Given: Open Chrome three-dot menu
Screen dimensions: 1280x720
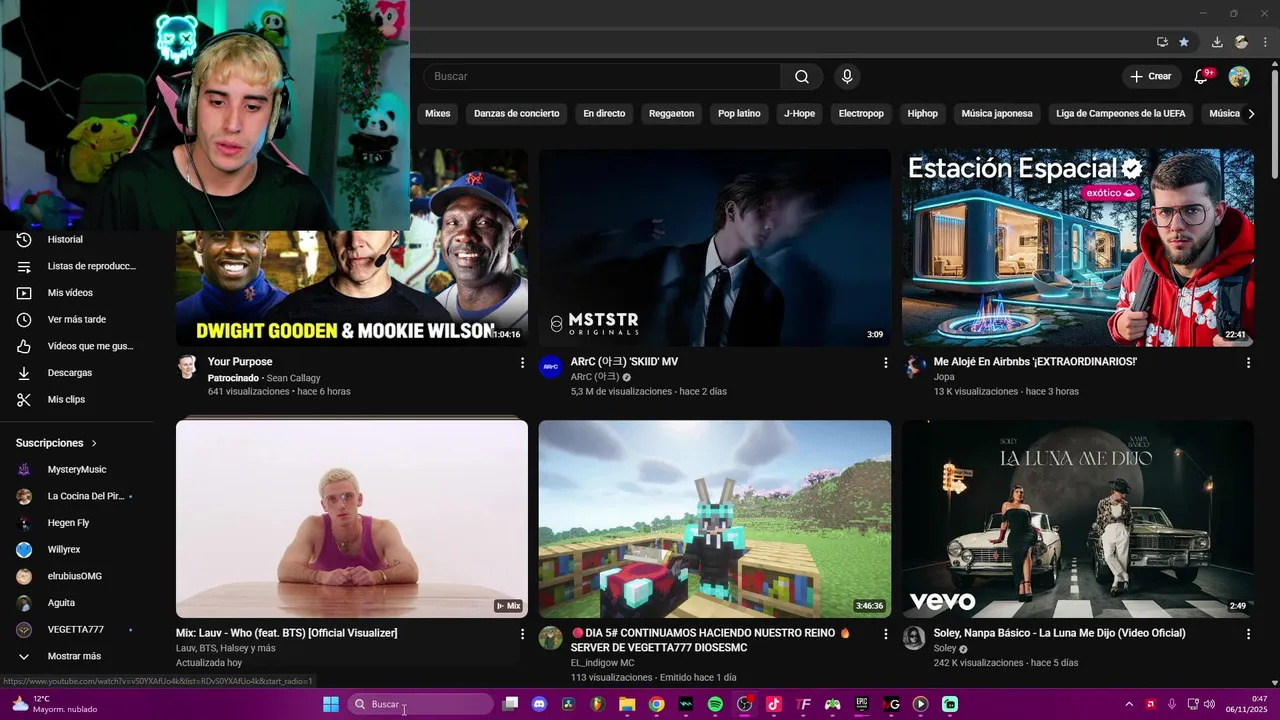Looking at the screenshot, I should pyautogui.click(x=1265, y=42).
